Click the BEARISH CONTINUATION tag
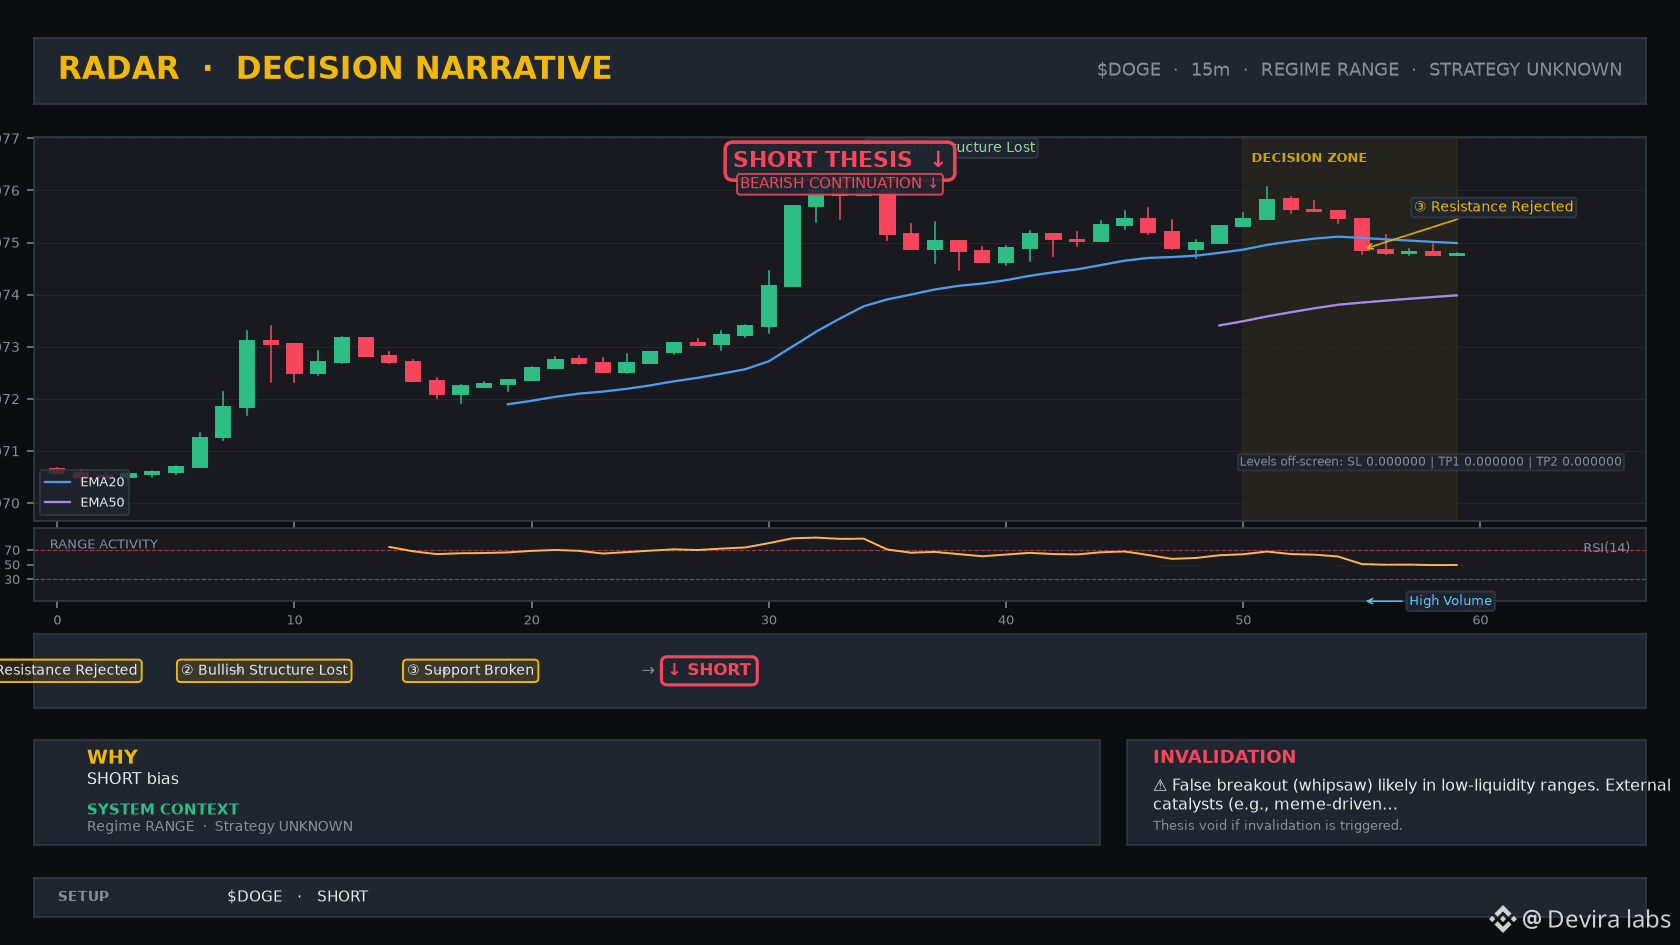Image resolution: width=1680 pixels, height=945 pixels. 839,183
